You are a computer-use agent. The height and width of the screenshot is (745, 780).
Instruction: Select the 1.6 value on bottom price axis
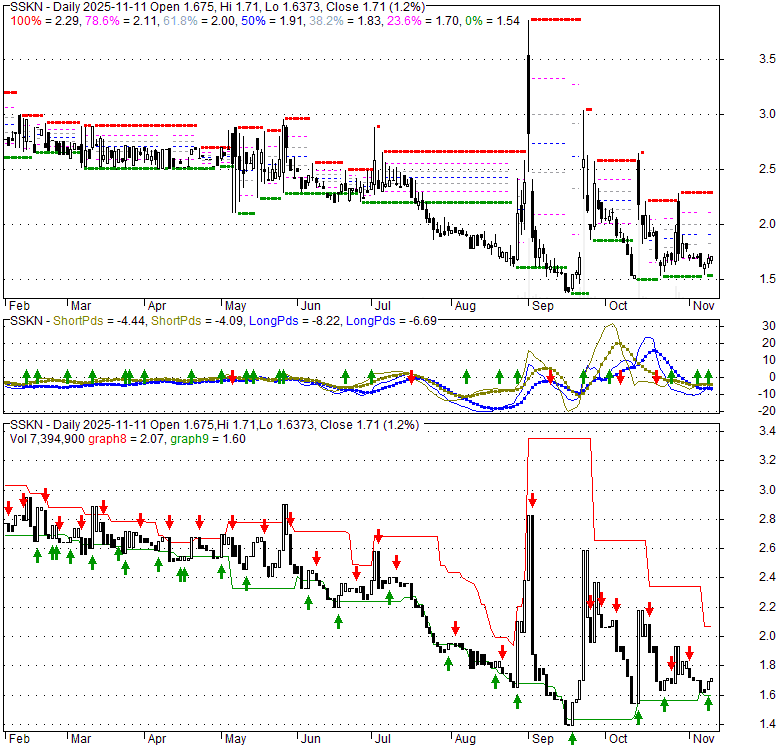point(767,695)
